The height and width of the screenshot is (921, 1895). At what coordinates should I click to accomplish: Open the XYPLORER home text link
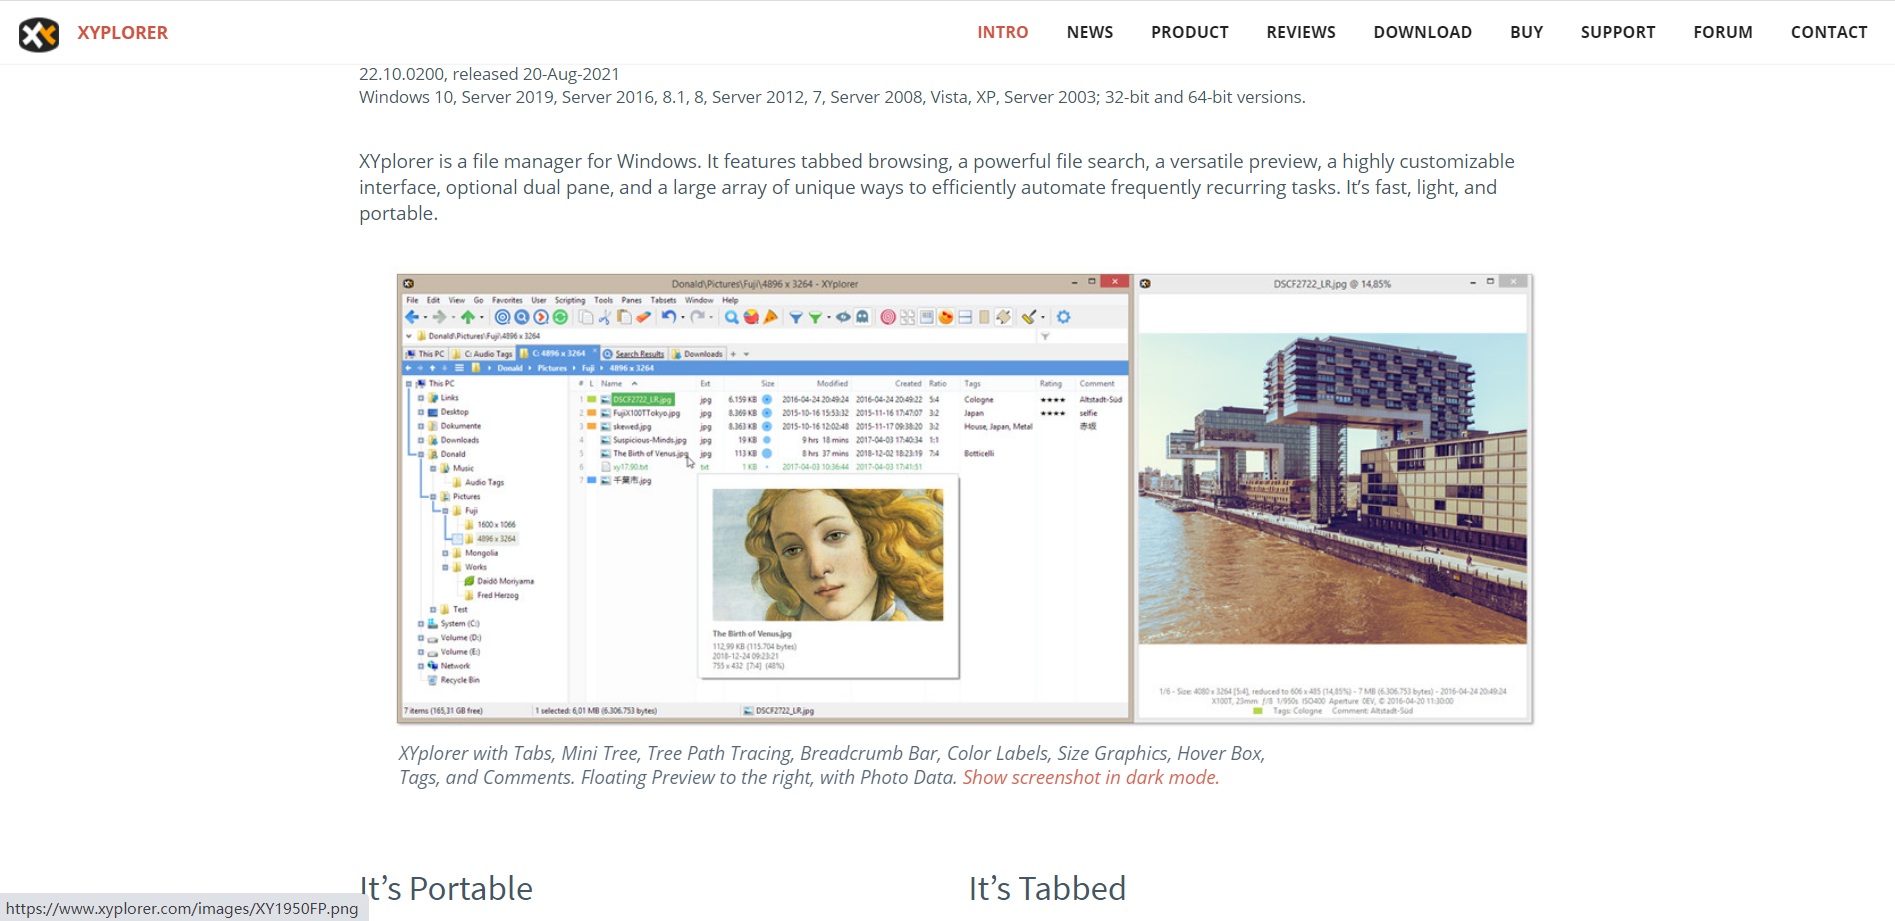click(122, 33)
